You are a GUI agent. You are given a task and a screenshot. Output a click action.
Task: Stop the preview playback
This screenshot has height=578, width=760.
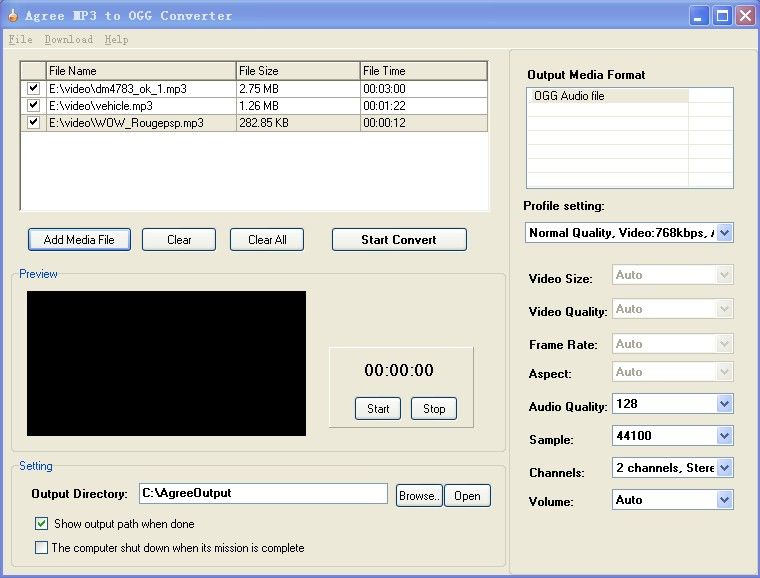click(434, 408)
